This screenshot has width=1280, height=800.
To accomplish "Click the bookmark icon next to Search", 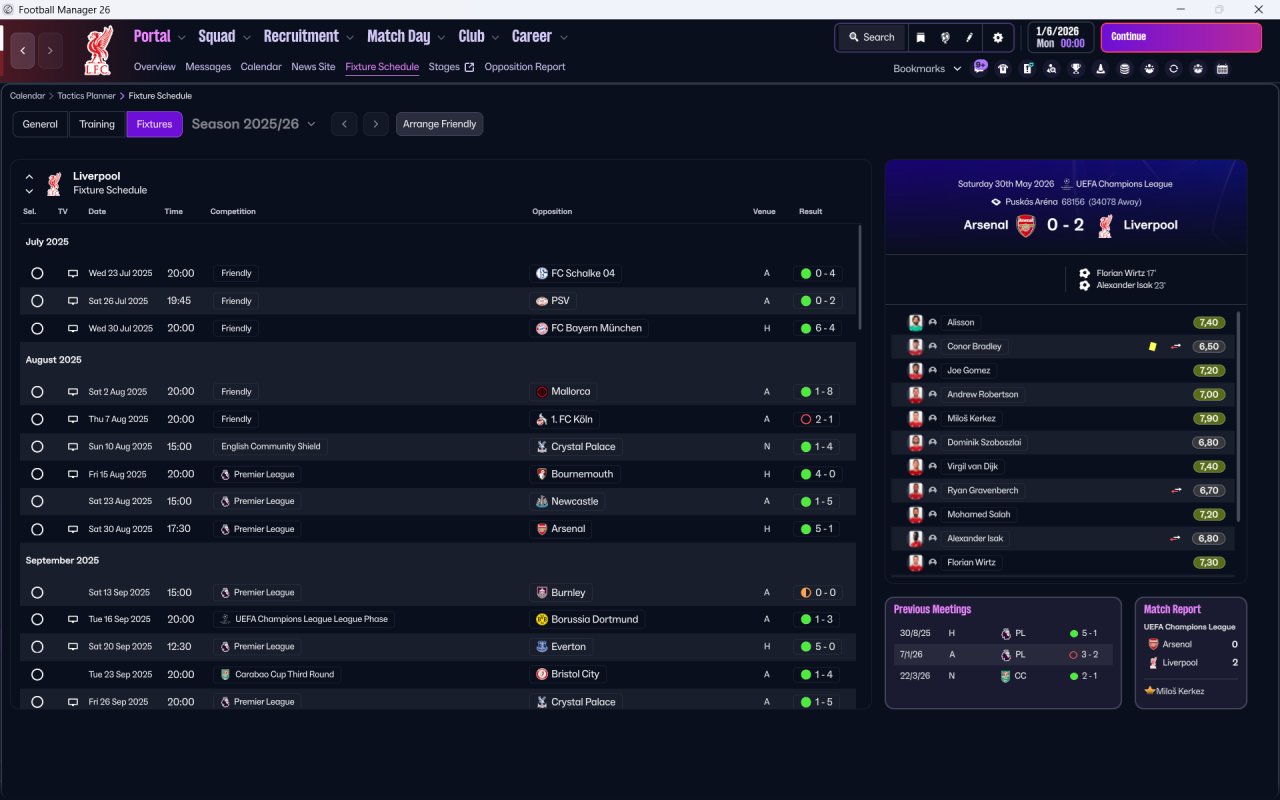I will (x=920, y=37).
